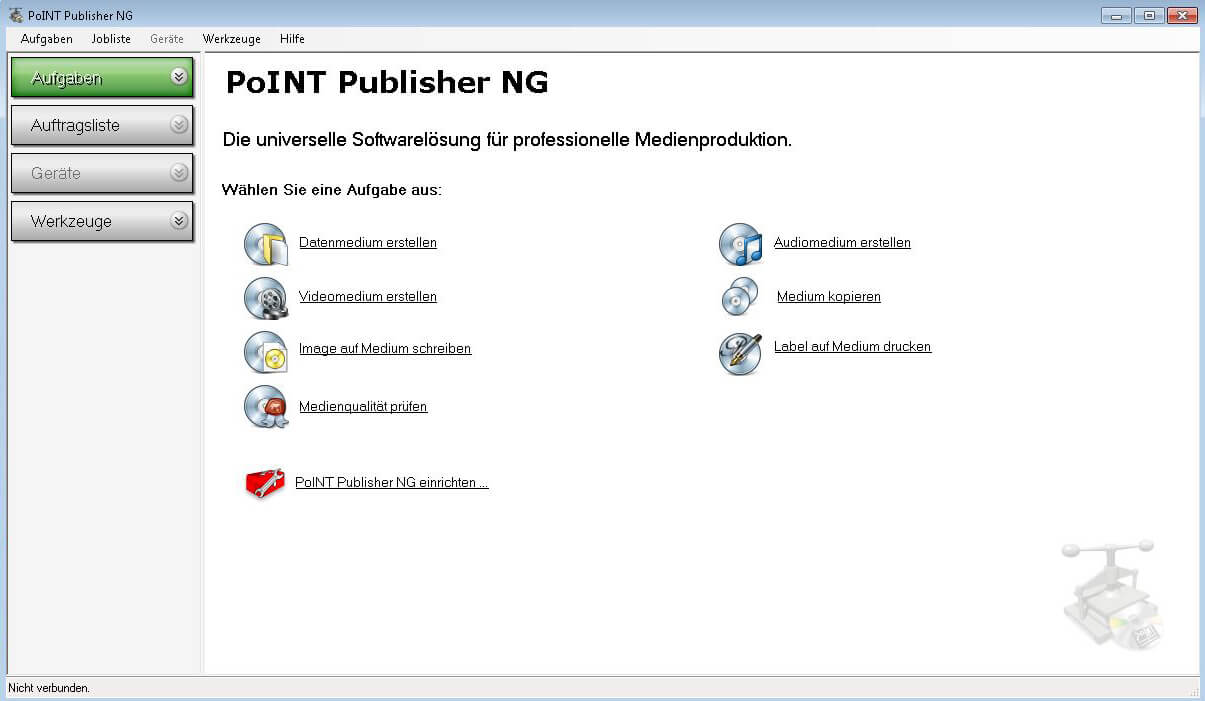The height and width of the screenshot is (701, 1205).
Task: Expand the Aufgaben panel chevron
Action: click(179, 77)
